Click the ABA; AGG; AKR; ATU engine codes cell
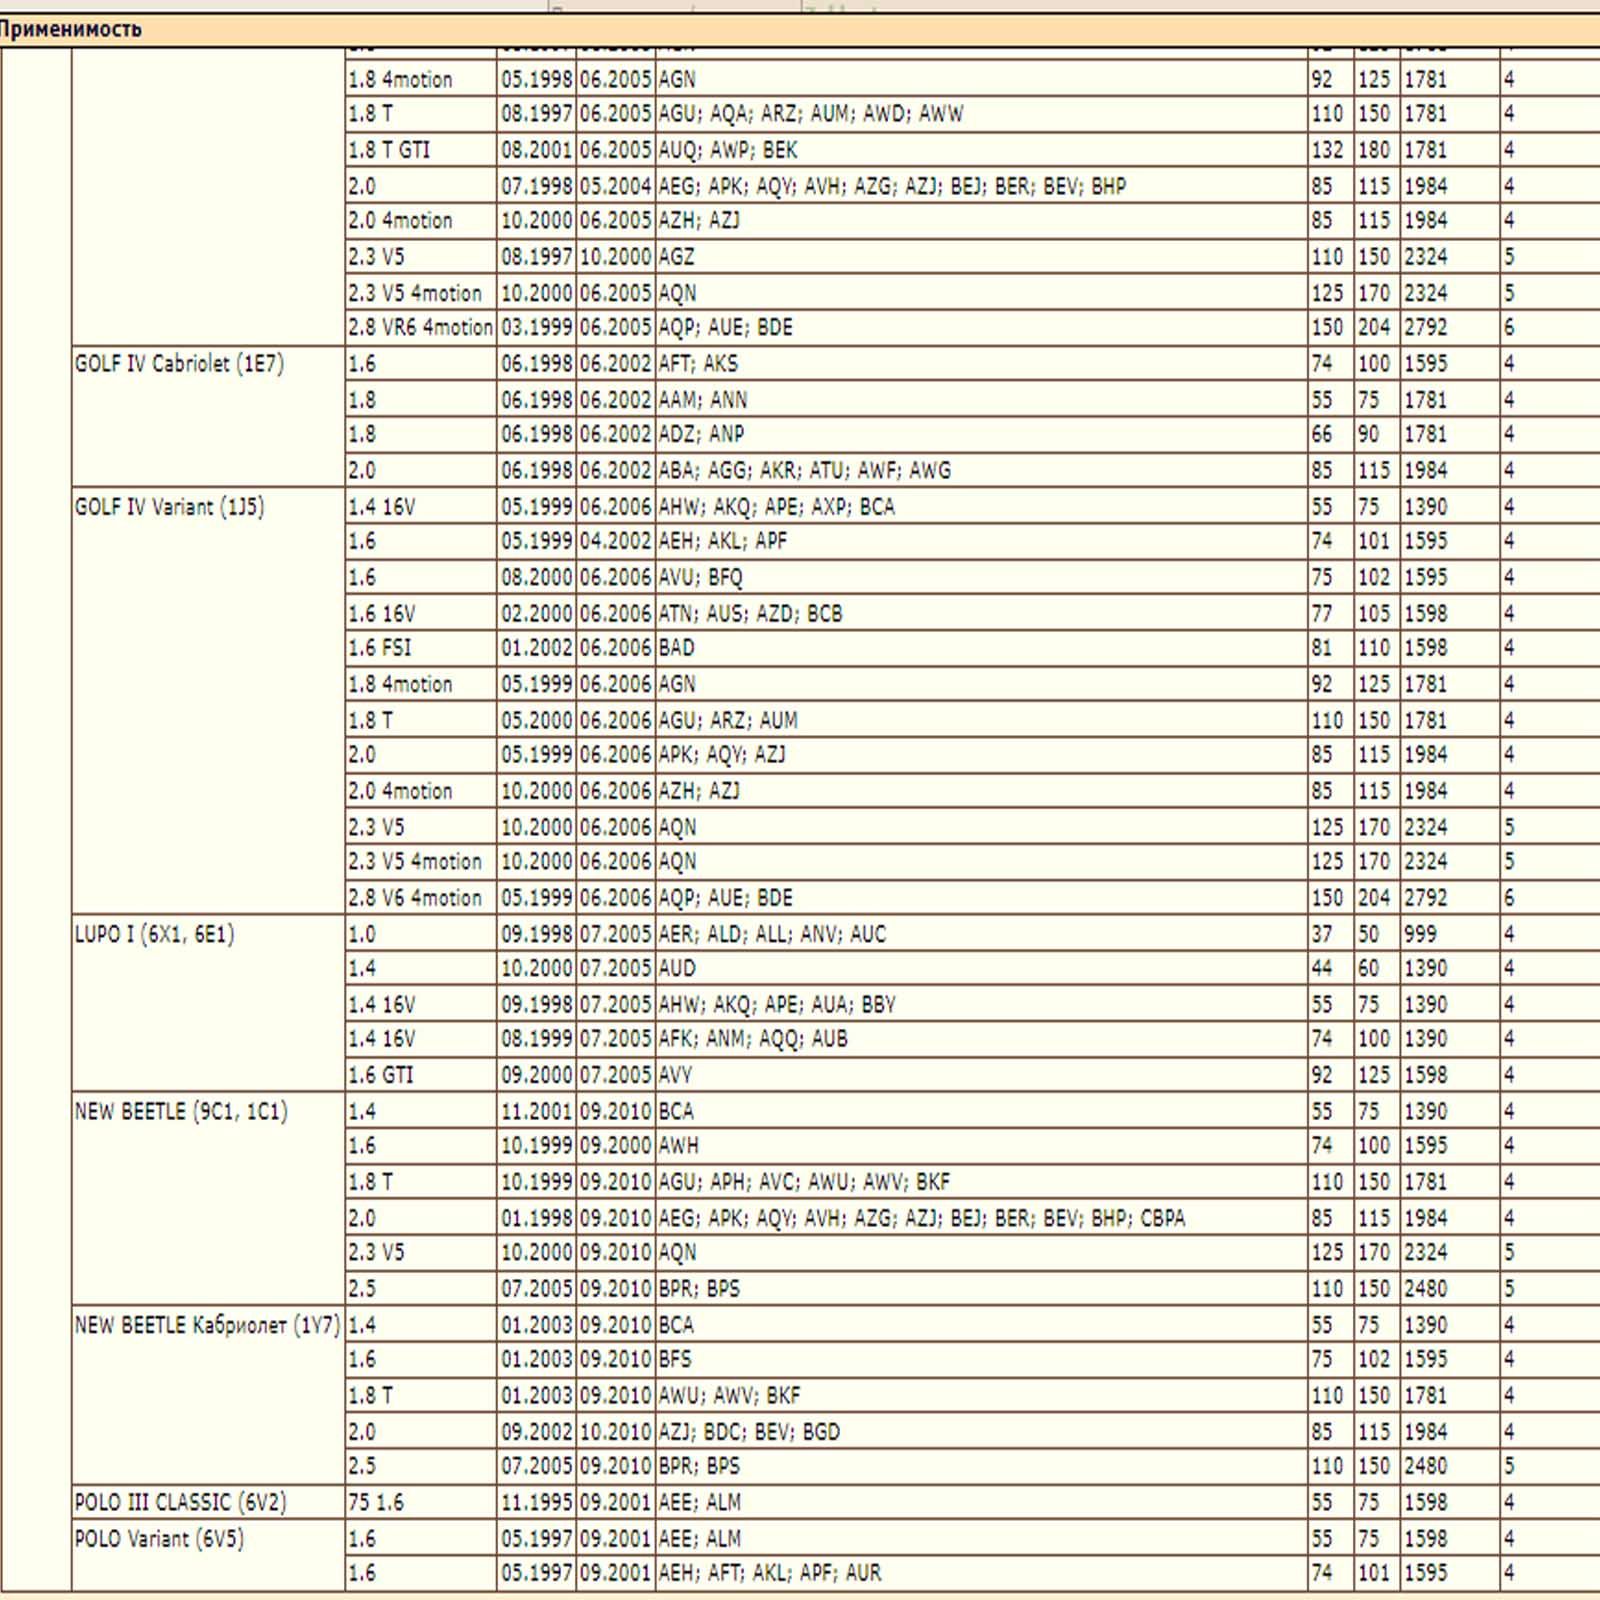Image resolution: width=1600 pixels, height=1600 pixels. 804,470
